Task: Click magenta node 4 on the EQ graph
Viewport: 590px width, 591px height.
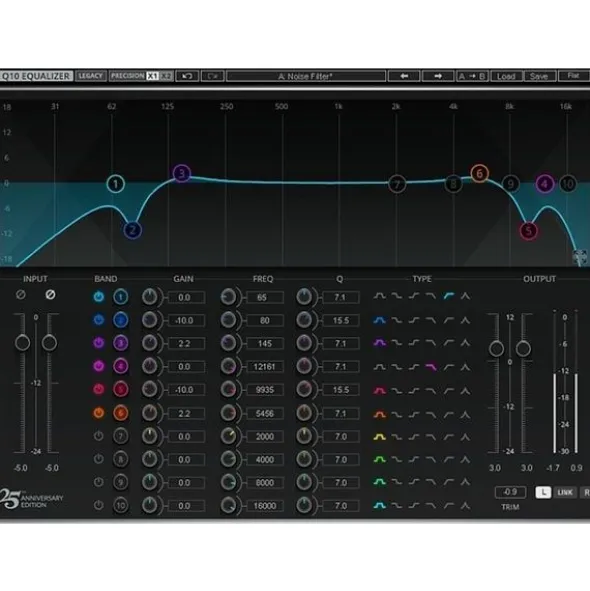Action: 544,184
